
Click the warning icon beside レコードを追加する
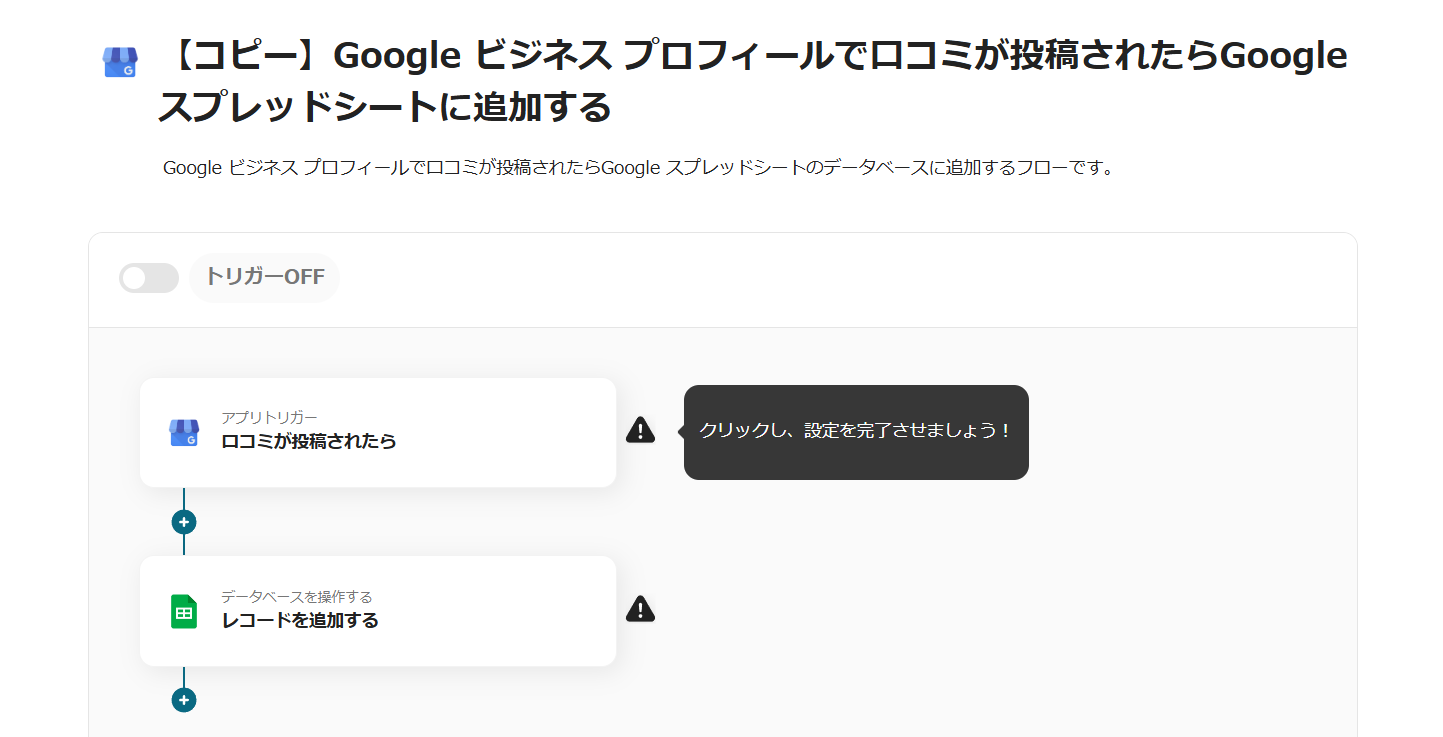click(640, 608)
